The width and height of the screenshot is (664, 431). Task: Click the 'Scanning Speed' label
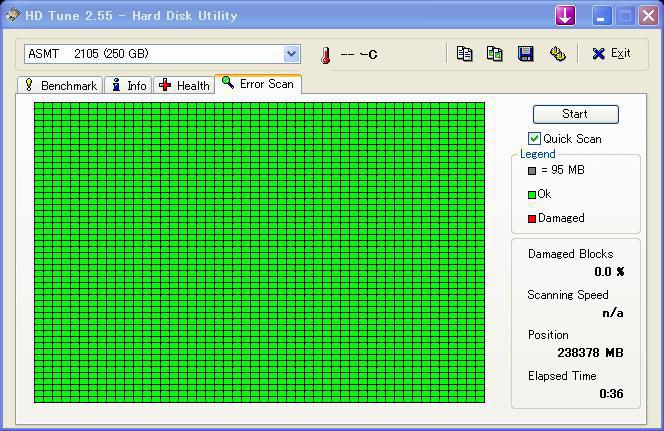[x=568, y=295]
